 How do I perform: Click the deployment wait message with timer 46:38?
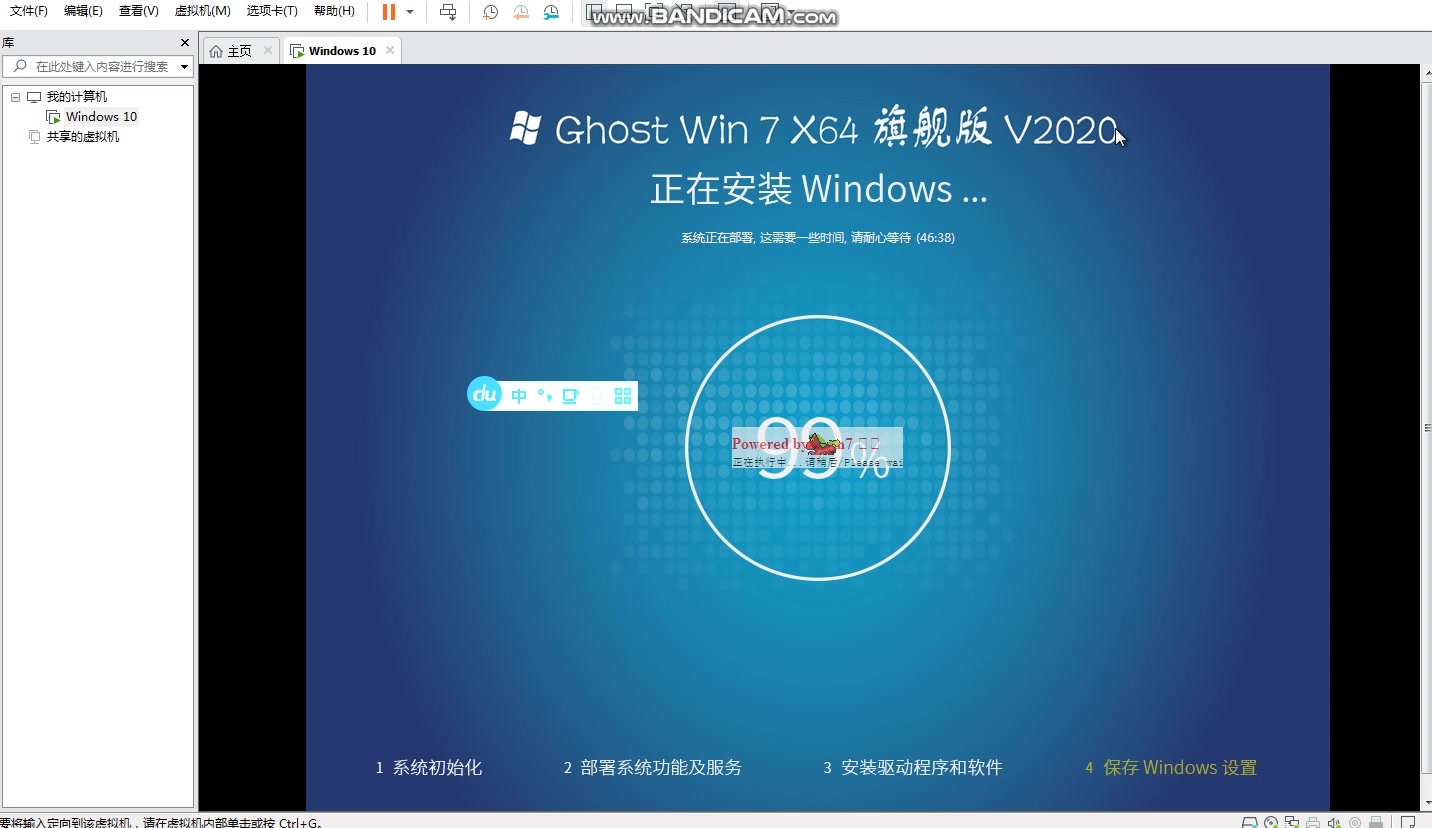(x=818, y=238)
